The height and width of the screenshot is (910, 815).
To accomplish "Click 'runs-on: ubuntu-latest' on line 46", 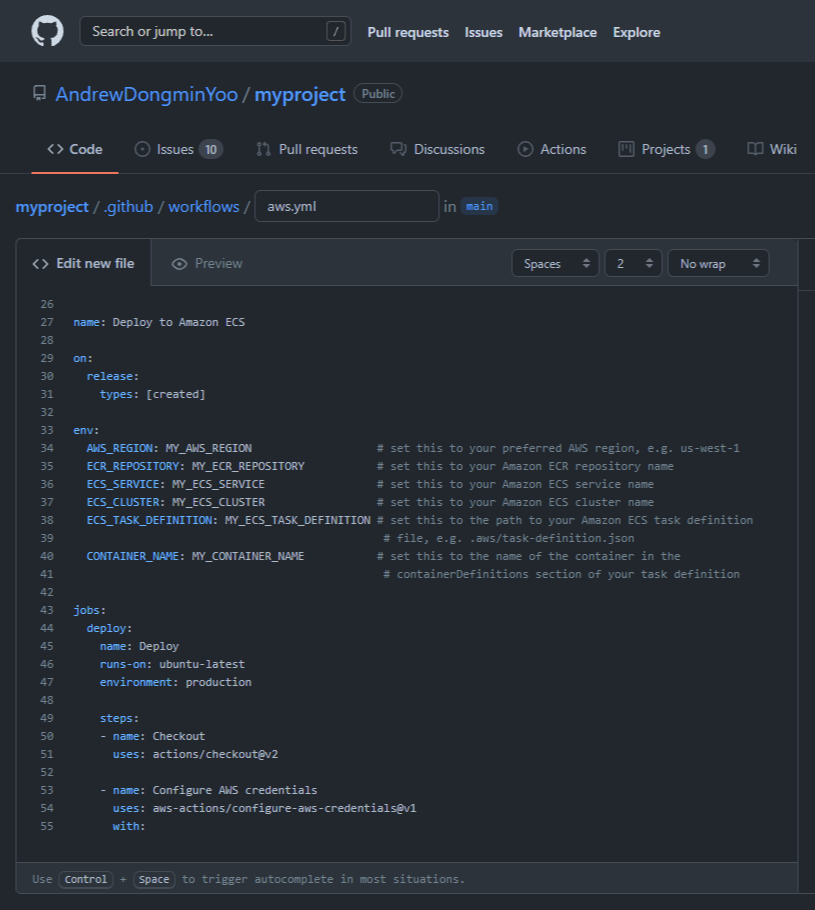I will 172,664.
